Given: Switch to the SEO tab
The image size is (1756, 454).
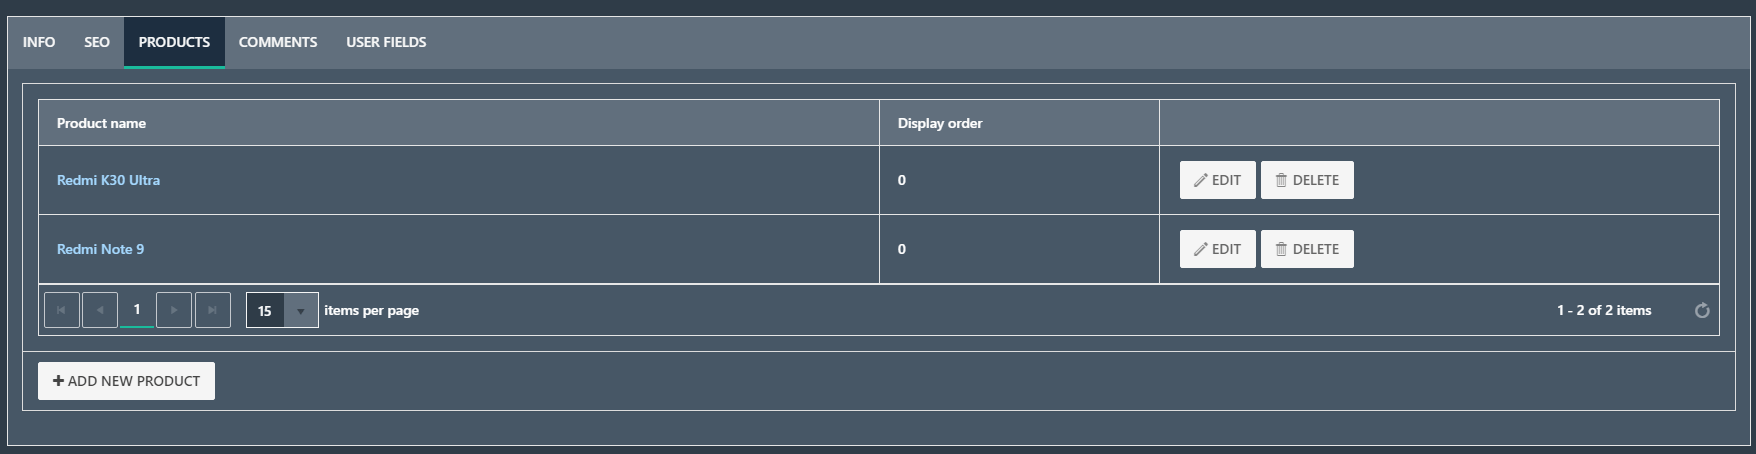Looking at the screenshot, I should [97, 42].
